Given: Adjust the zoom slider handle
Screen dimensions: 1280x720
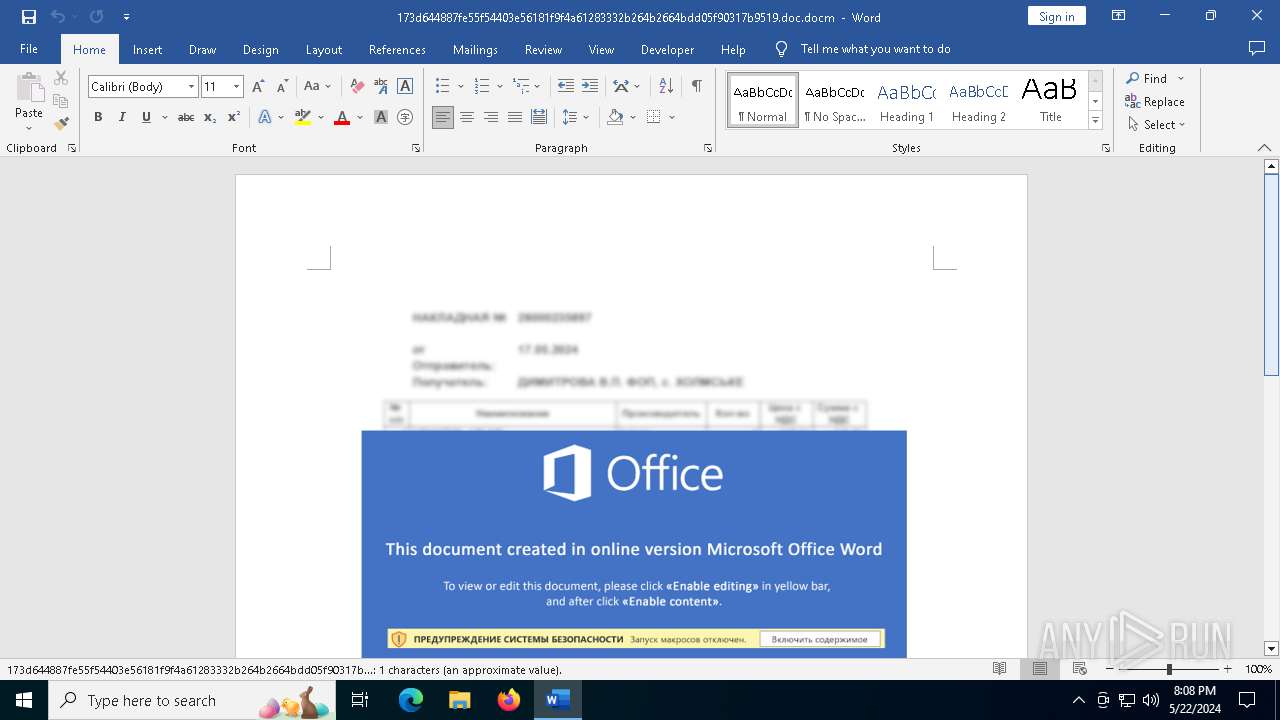Looking at the screenshot, I should pyautogui.click(x=1169, y=669).
